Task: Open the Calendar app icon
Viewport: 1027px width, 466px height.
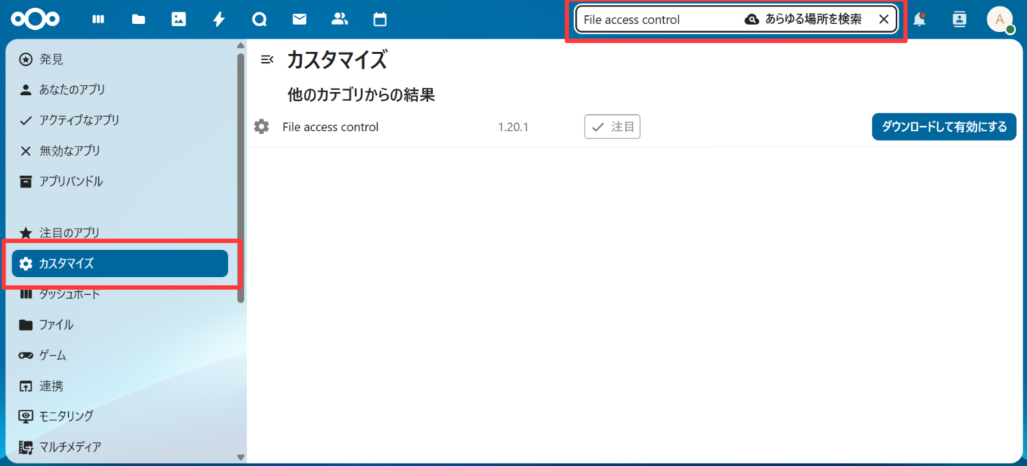Action: [379, 19]
